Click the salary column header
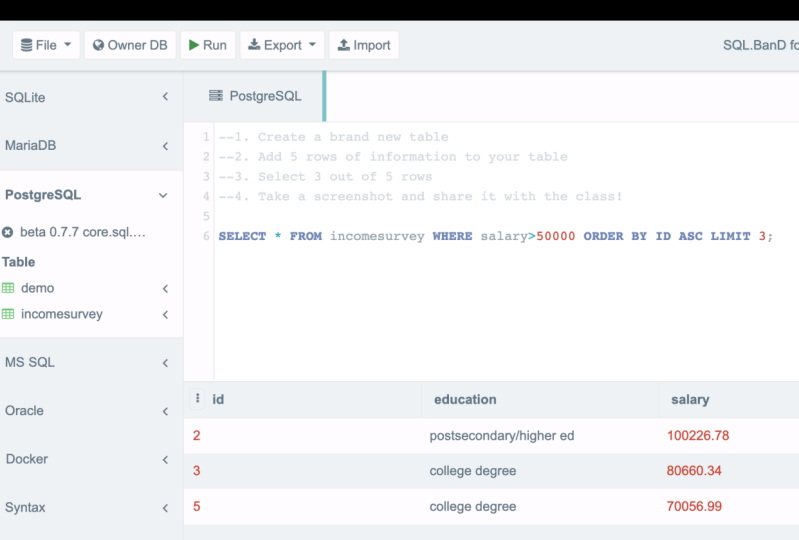The image size is (799, 540). click(690, 399)
